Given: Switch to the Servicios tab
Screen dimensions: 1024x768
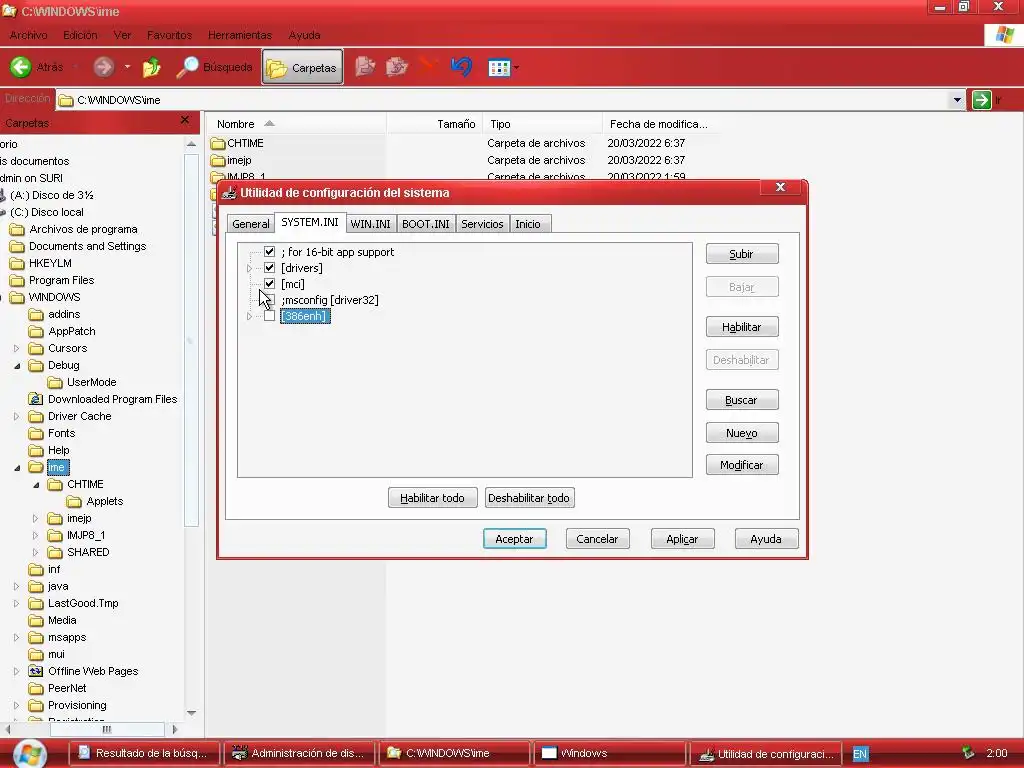Looking at the screenshot, I should tap(482, 224).
